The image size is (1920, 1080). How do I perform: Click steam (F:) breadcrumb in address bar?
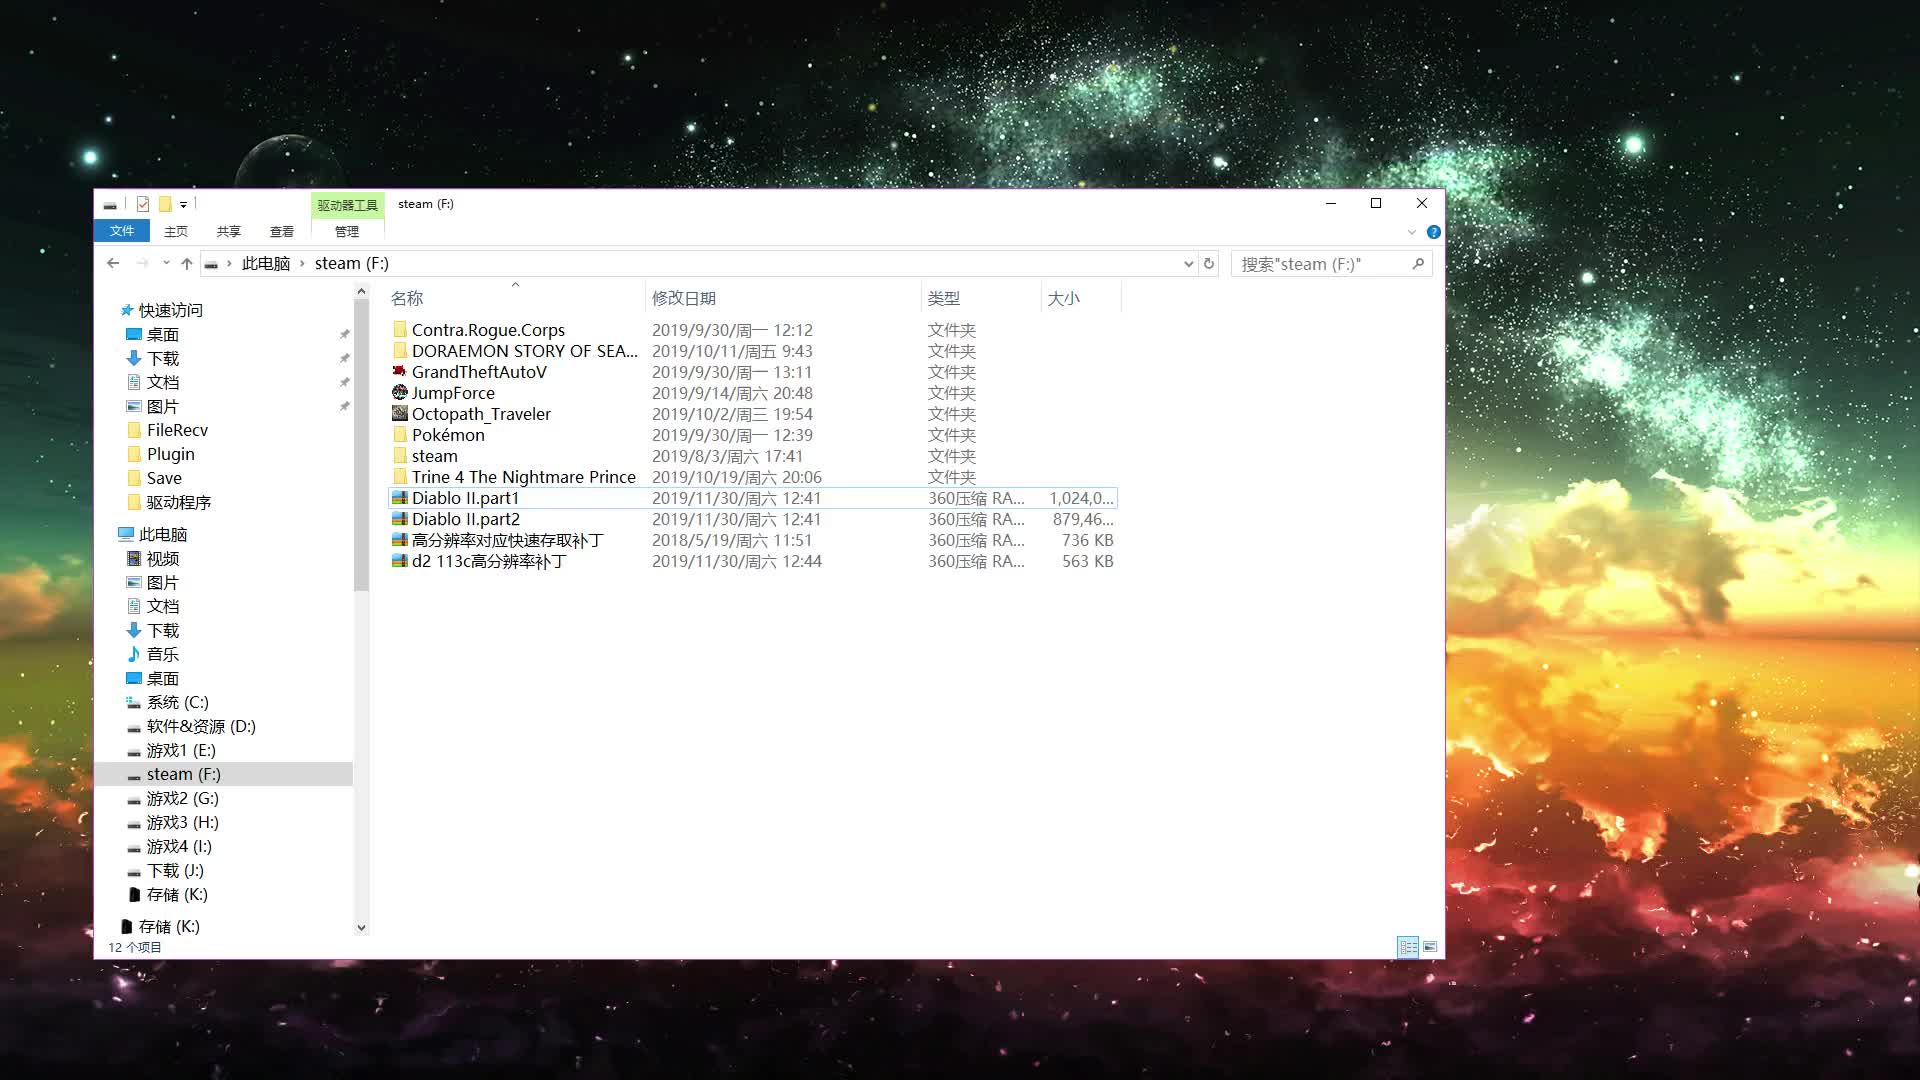click(352, 264)
